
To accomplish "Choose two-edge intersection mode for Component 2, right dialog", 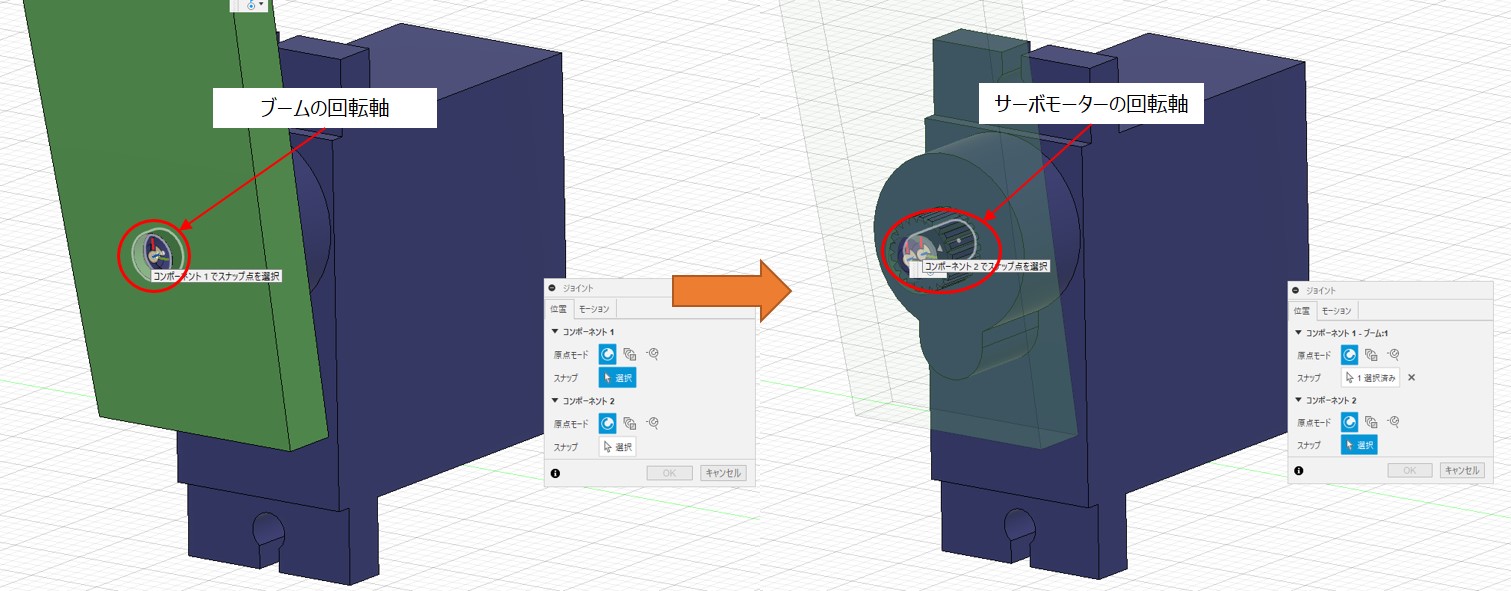I will tap(1393, 422).
